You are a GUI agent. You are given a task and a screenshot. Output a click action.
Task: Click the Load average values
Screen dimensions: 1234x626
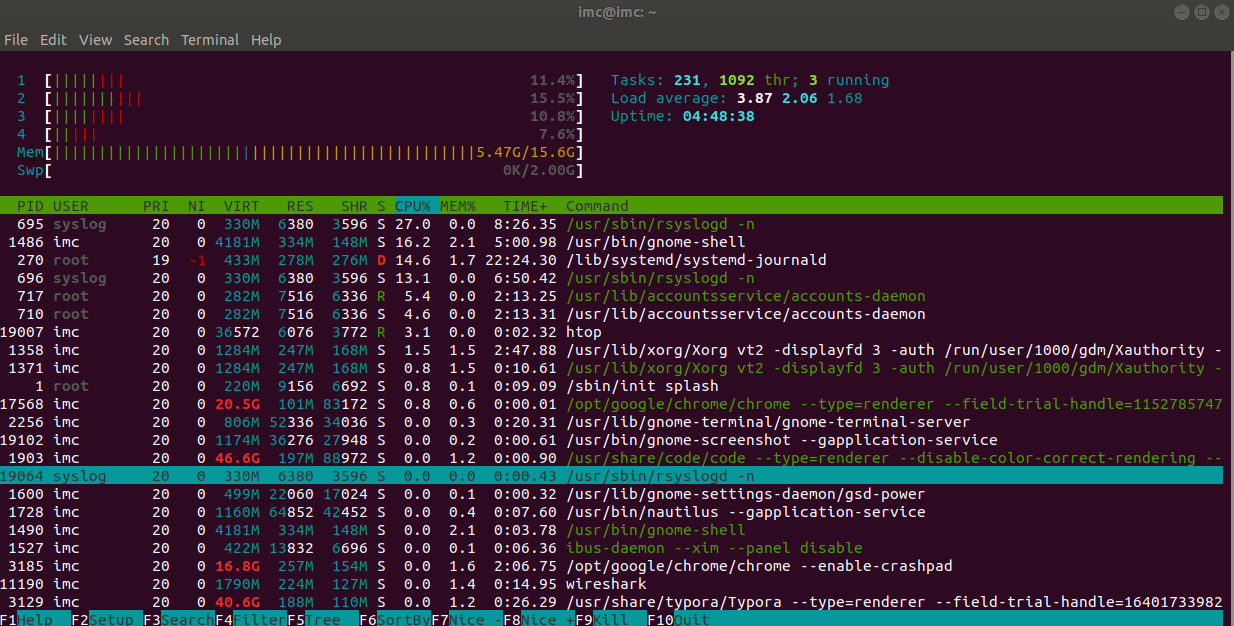(799, 98)
